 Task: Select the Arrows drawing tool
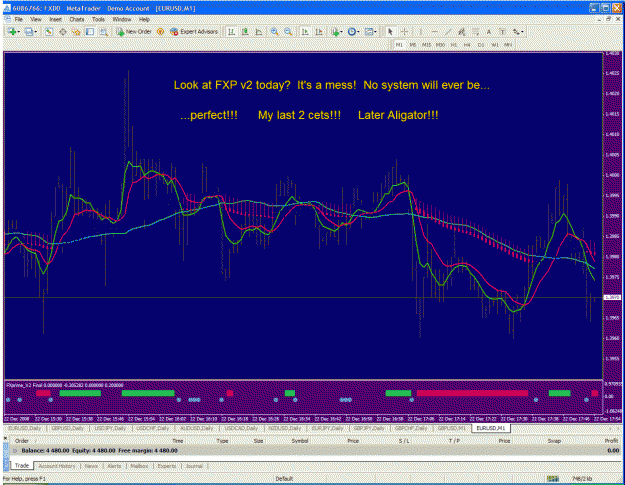tap(516, 32)
